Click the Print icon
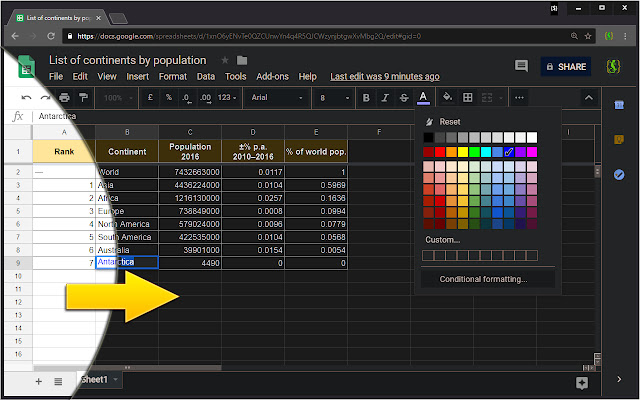Viewport: 640px width, 400px height. point(65,98)
